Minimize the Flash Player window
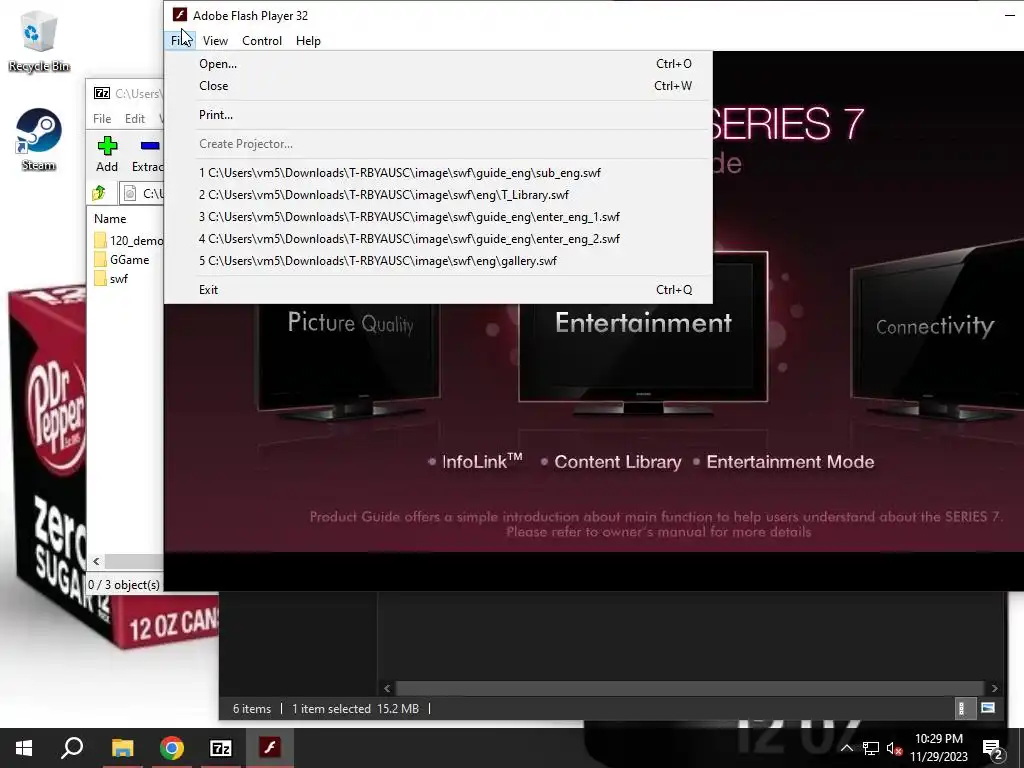Image resolution: width=1024 pixels, height=768 pixels. [1009, 15]
